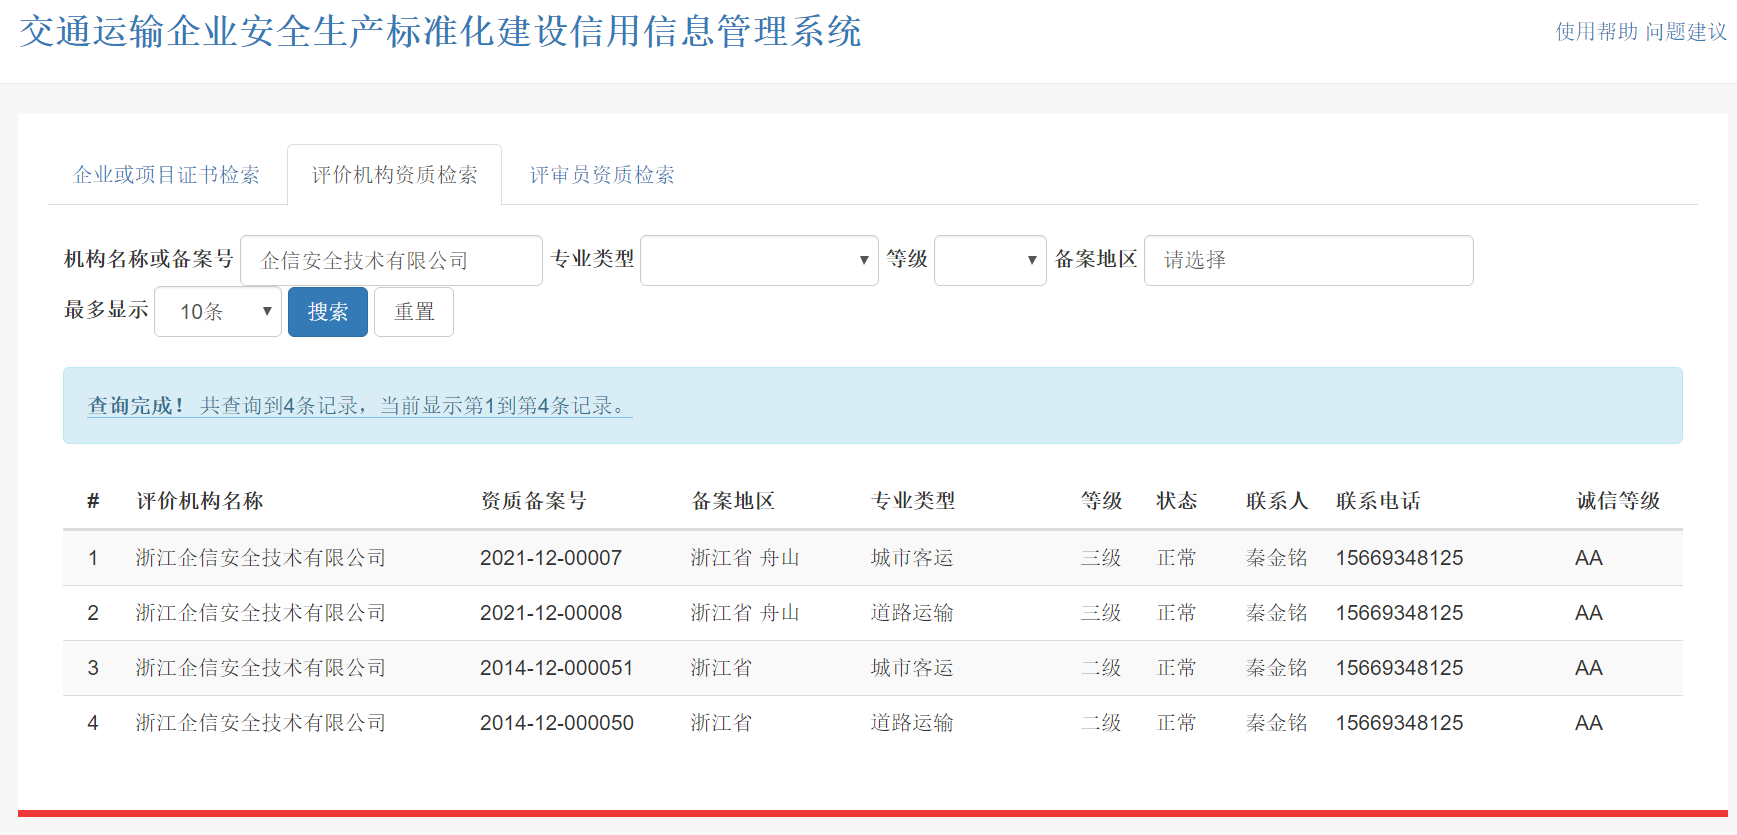Click the 诚信等级 column header
This screenshot has width=1737, height=835.
pyautogui.click(x=1618, y=501)
